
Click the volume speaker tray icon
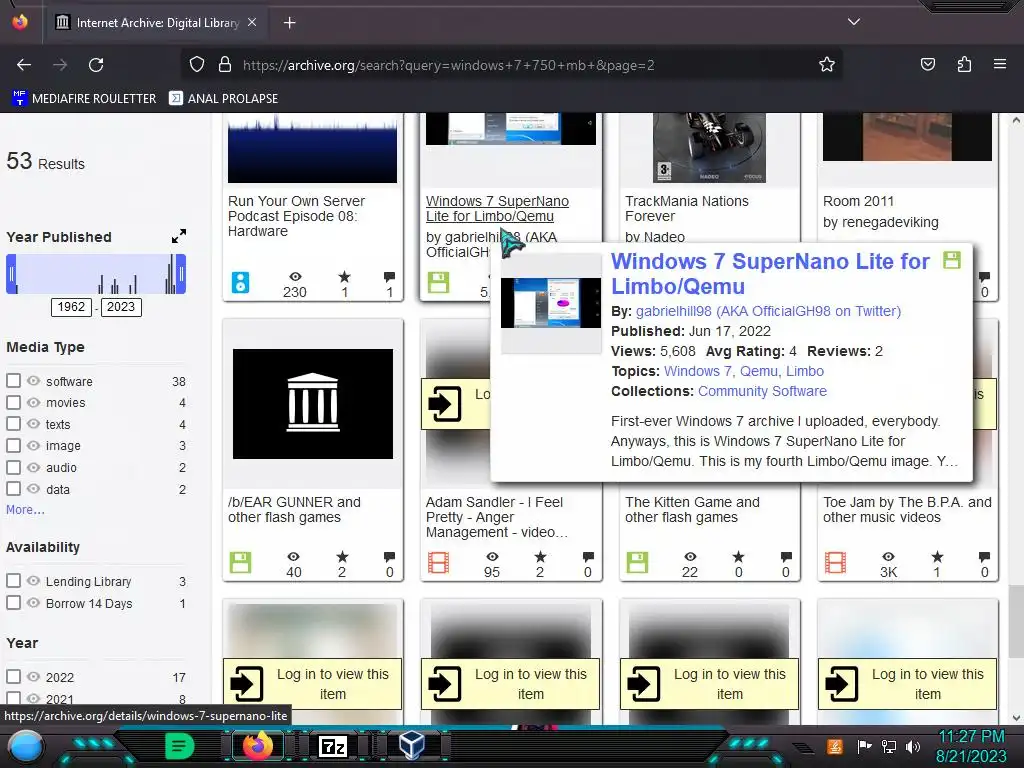pos(912,746)
